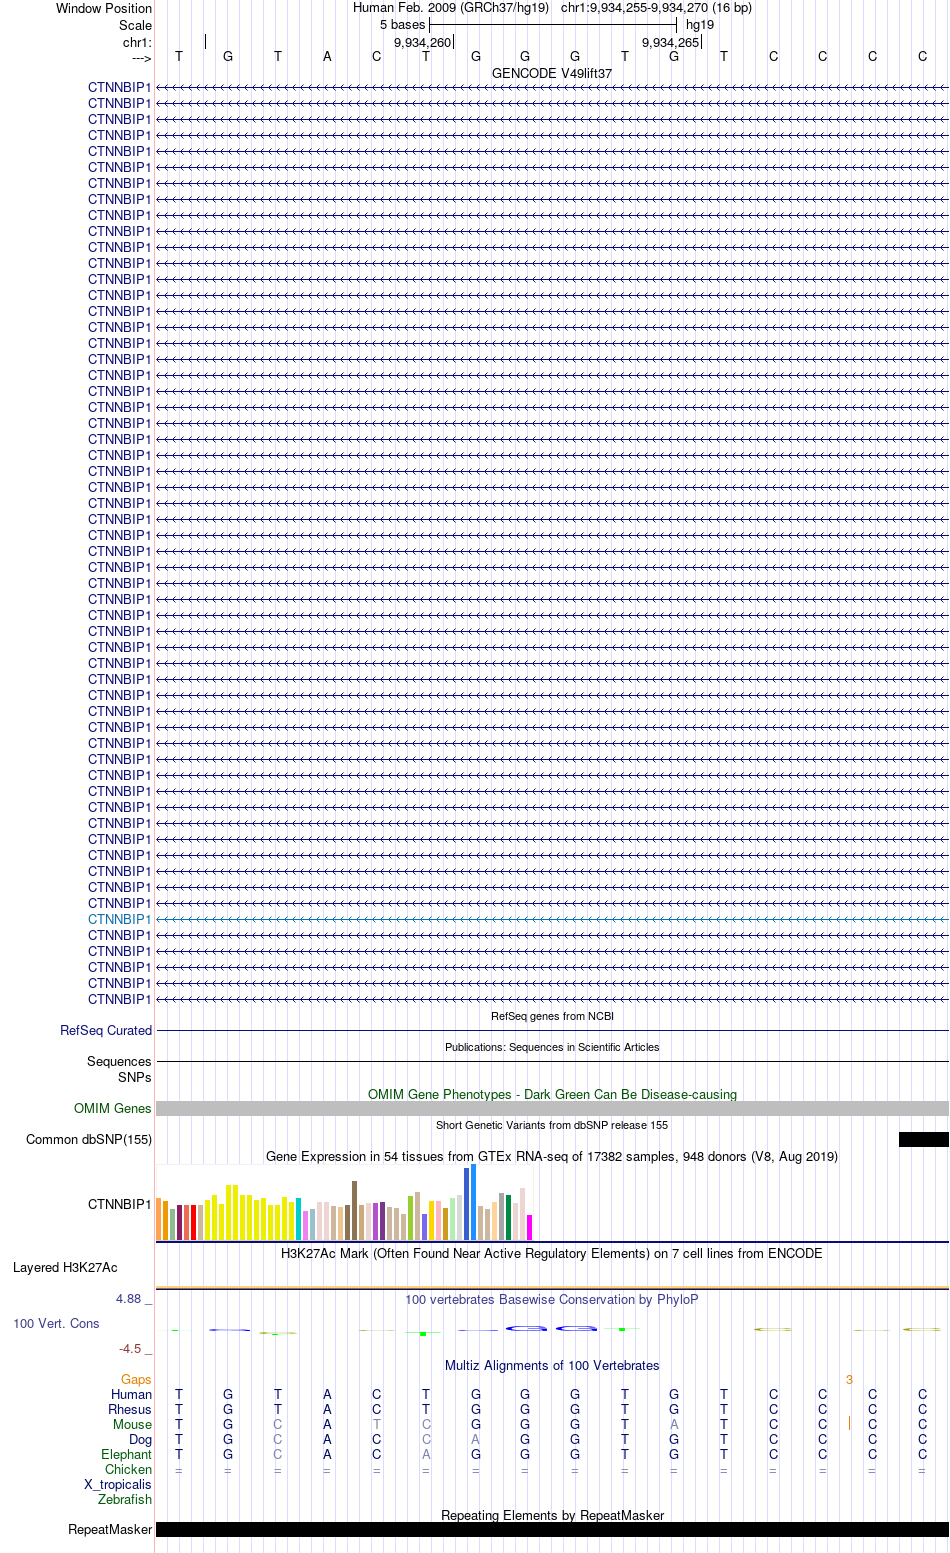The height and width of the screenshot is (1553, 950).
Task: Click the RepeatMasker track label
Action: 110,1529
